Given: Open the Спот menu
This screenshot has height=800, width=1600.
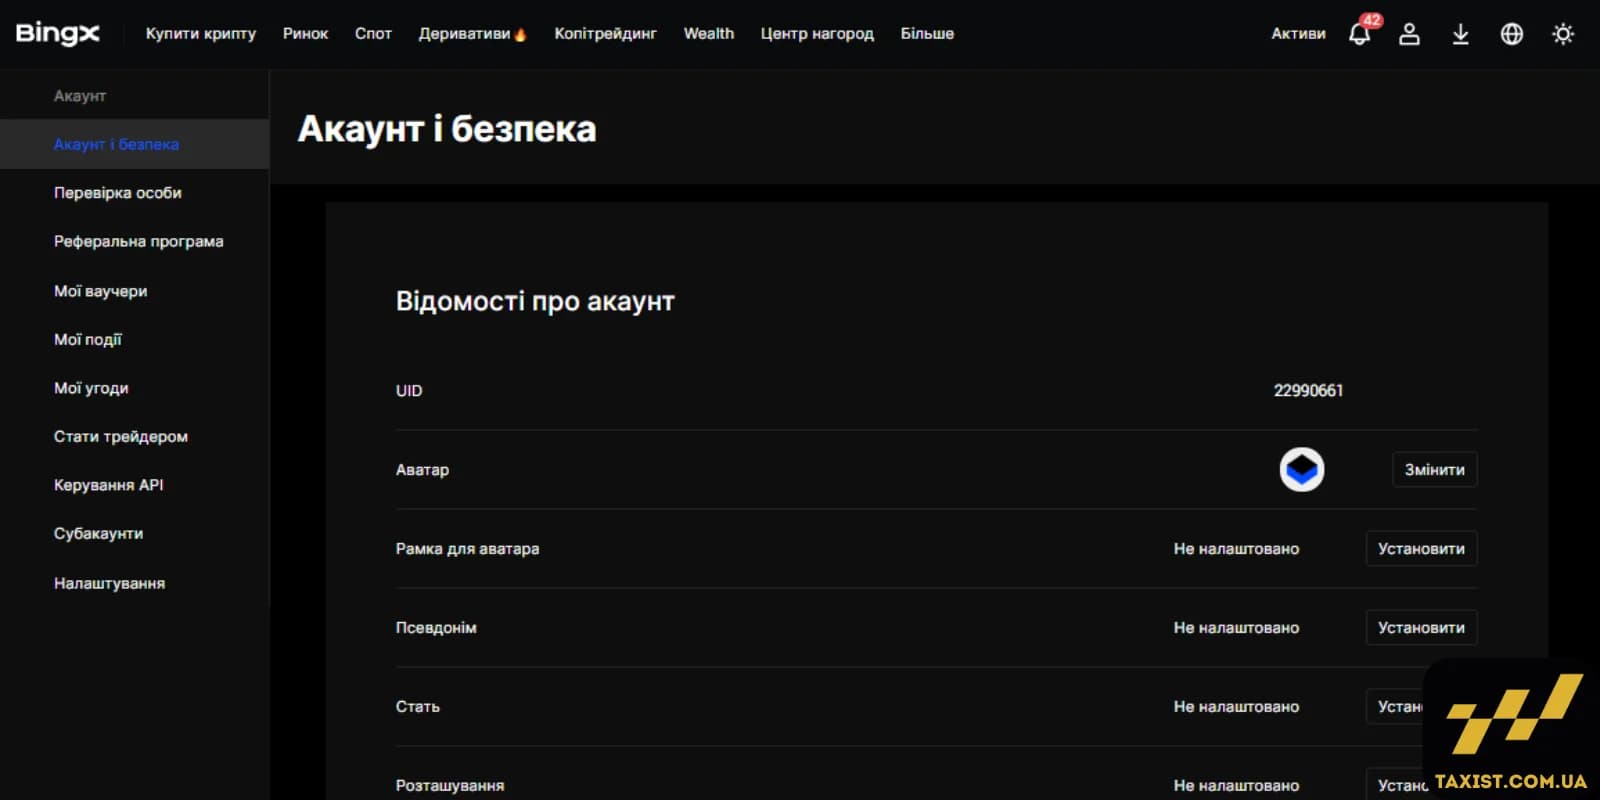Looking at the screenshot, I should (373, 33).
